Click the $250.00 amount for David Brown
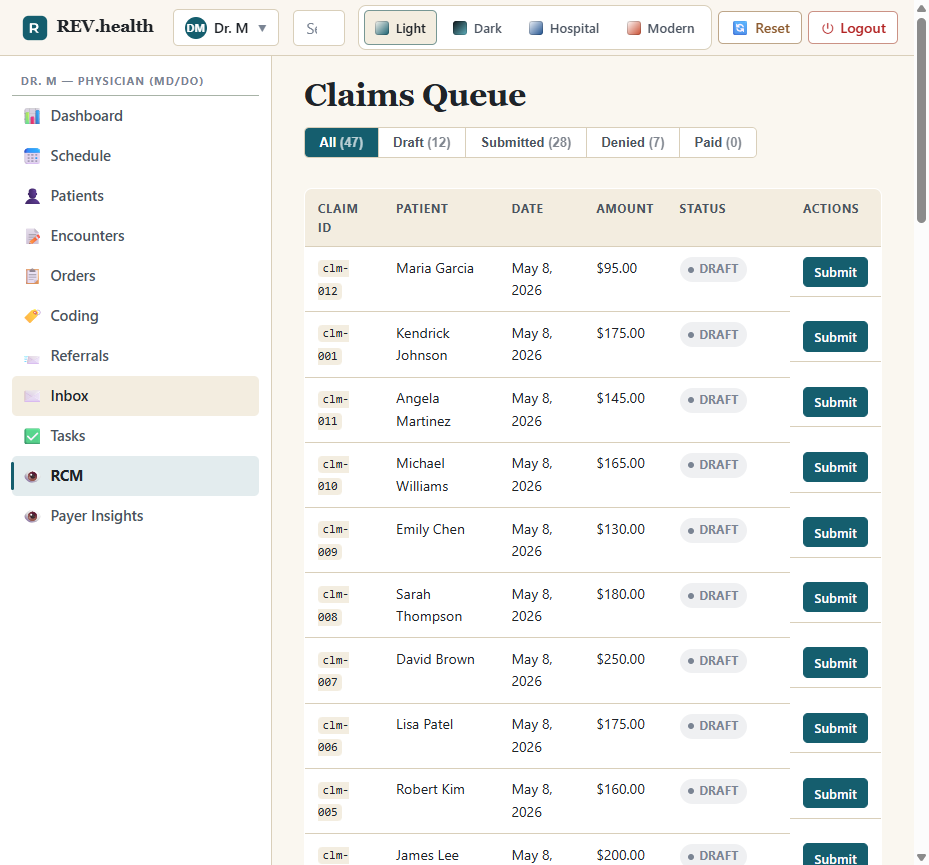 coord(620,659)
